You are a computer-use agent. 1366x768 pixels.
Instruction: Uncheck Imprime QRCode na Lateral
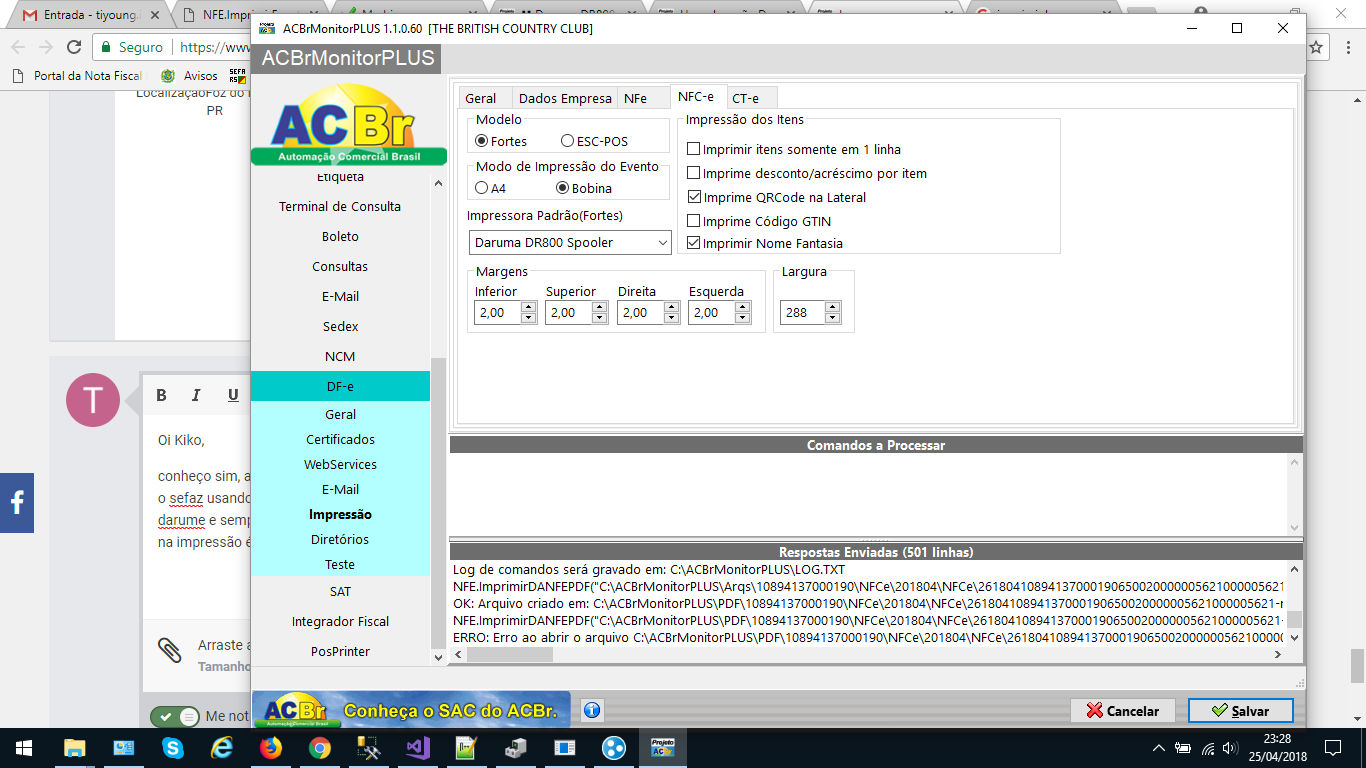[x=694, y=197]
